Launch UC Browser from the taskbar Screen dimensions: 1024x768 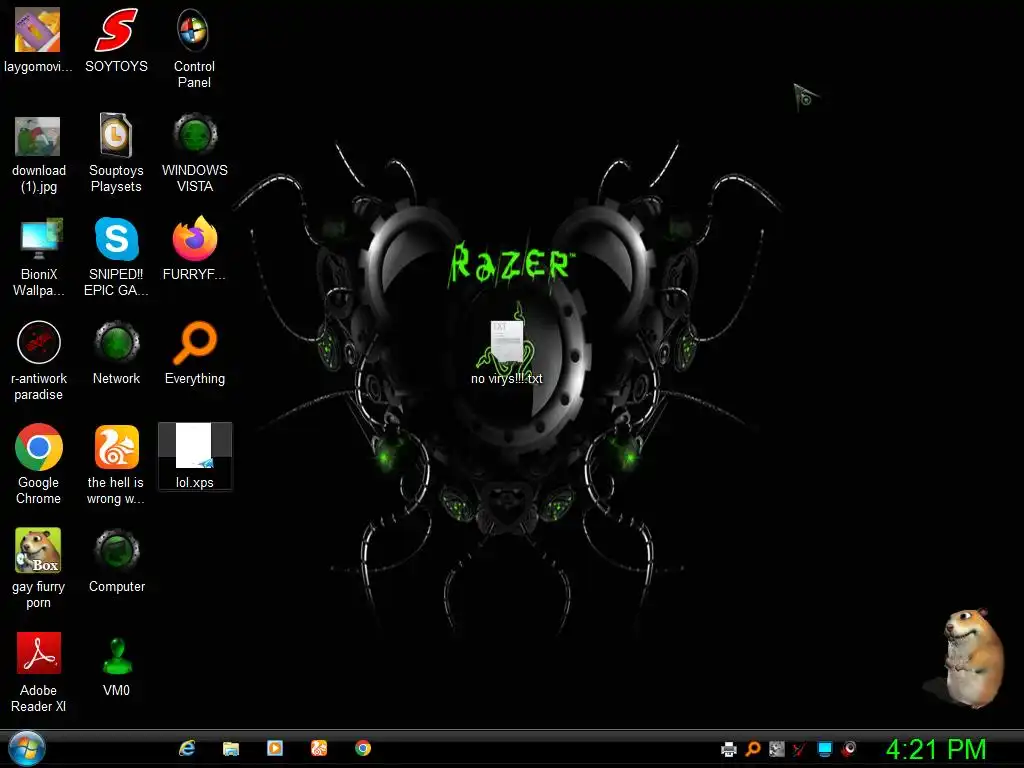[319, 748]
